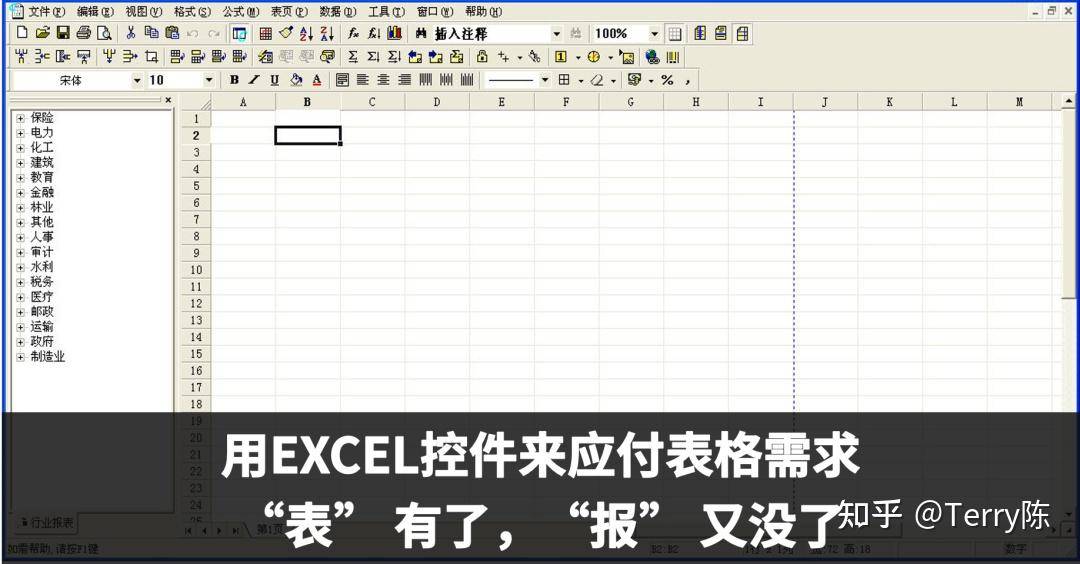Click the barcode icon
Image resolution: width=1080 pixels, height=564 pixels.
pos(673,57)
